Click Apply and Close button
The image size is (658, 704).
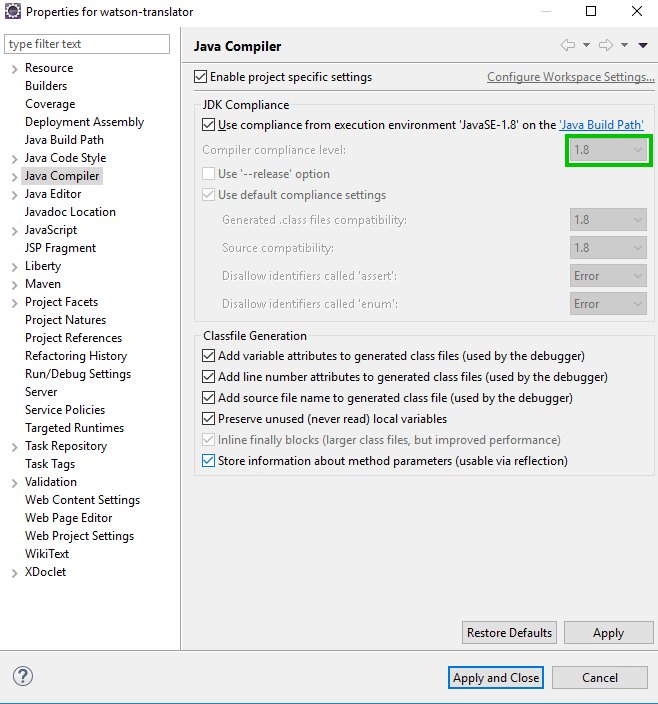click(496, 677)
